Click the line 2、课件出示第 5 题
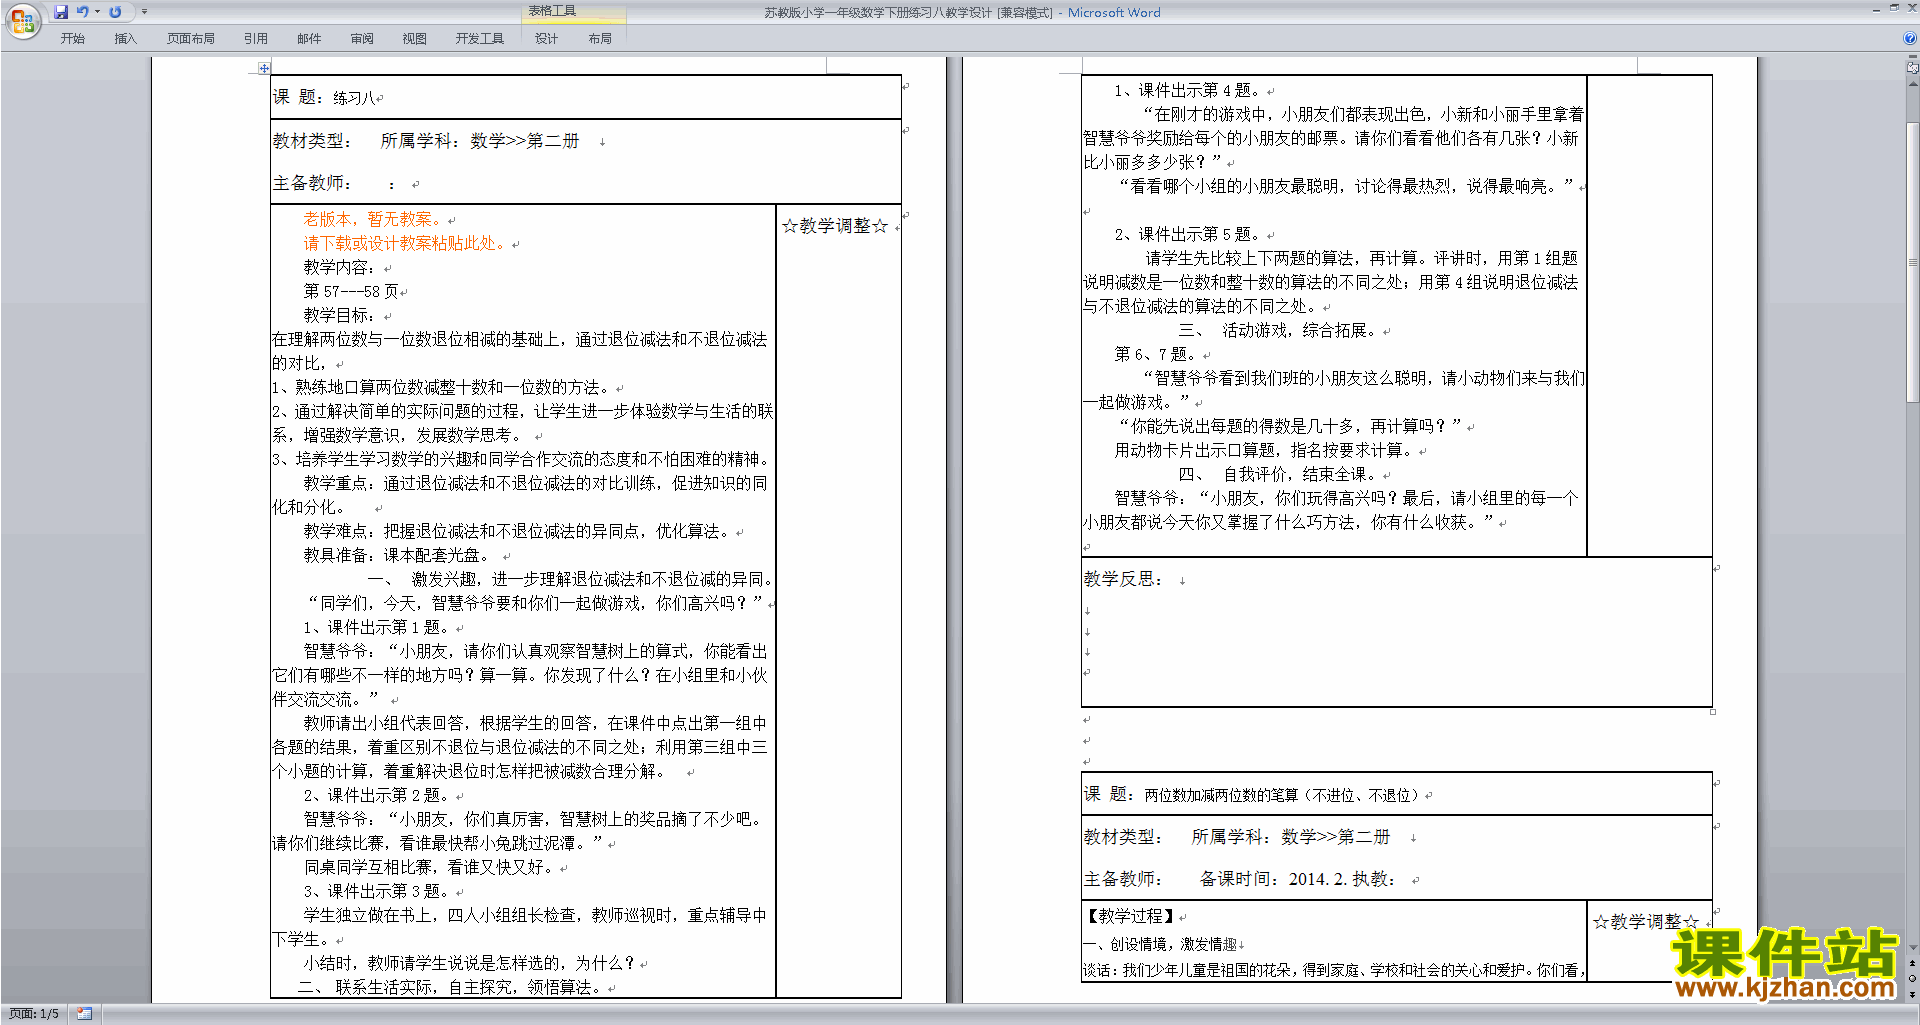Viewport: 1920px width, 1025px height. (1189, 234)
